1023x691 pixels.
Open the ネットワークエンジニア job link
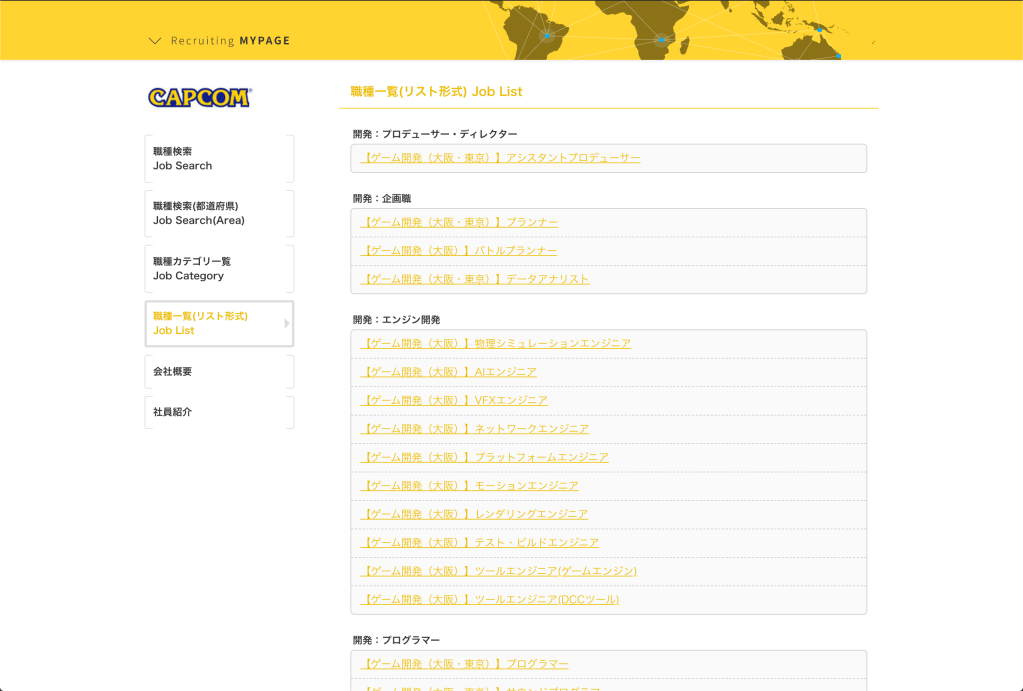(x=475, y=429)
